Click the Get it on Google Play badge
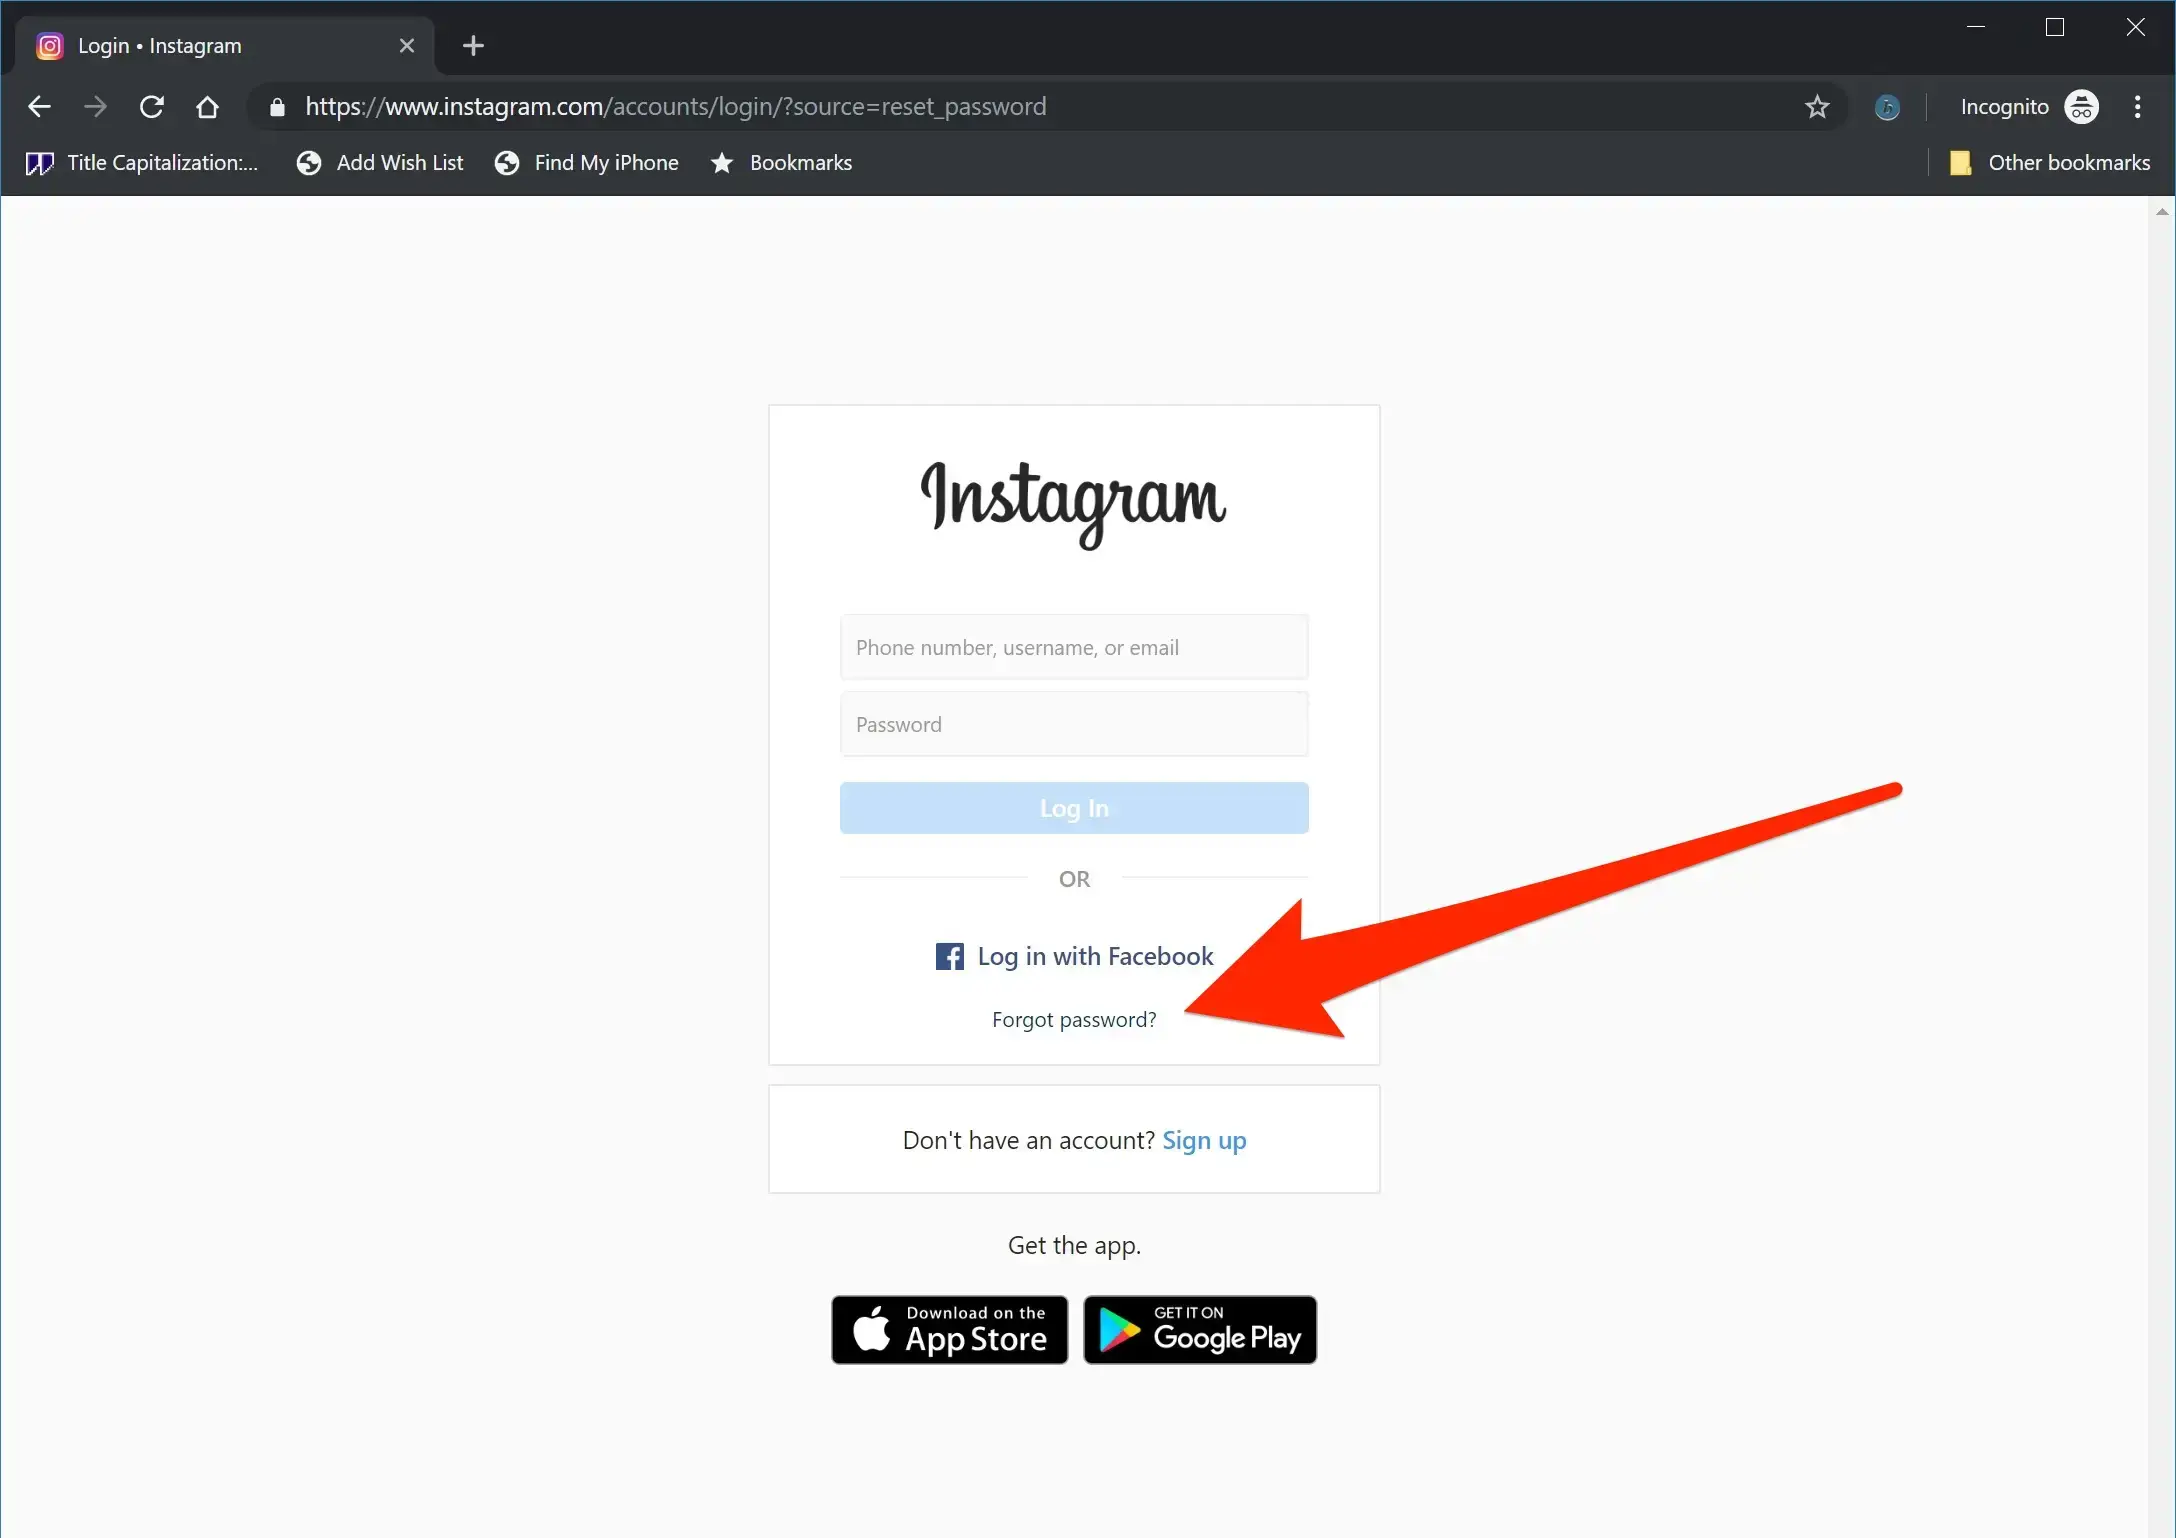Image resolution: width=2176 pixels, height=1538 pixels. pos(1199,1328)
